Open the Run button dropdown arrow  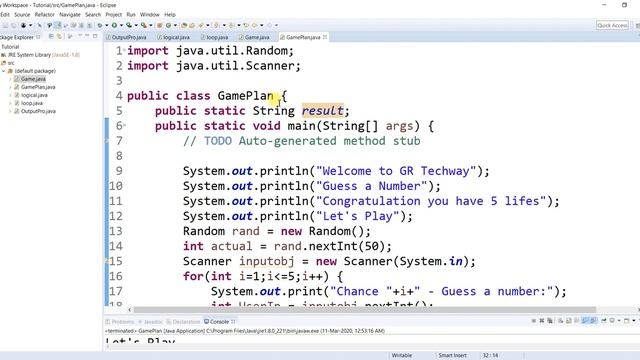point(121,25)
